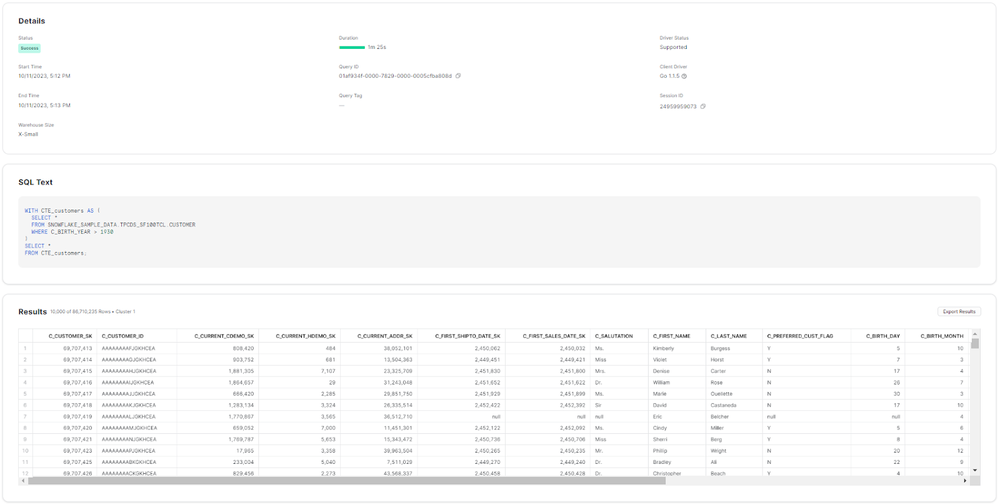Select the cell containing Kimberly
This screenshot has height=504, width=1000.
coord(663,348)
